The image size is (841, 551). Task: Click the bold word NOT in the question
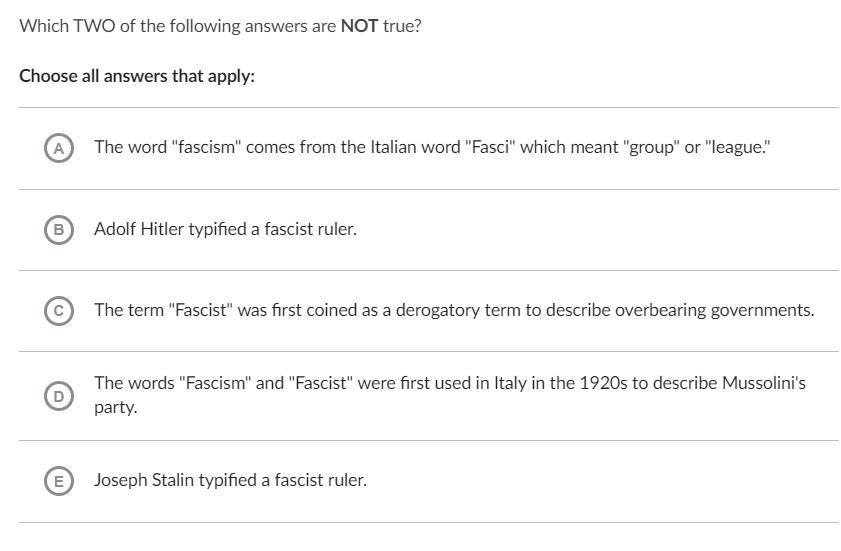pos(359,26)
